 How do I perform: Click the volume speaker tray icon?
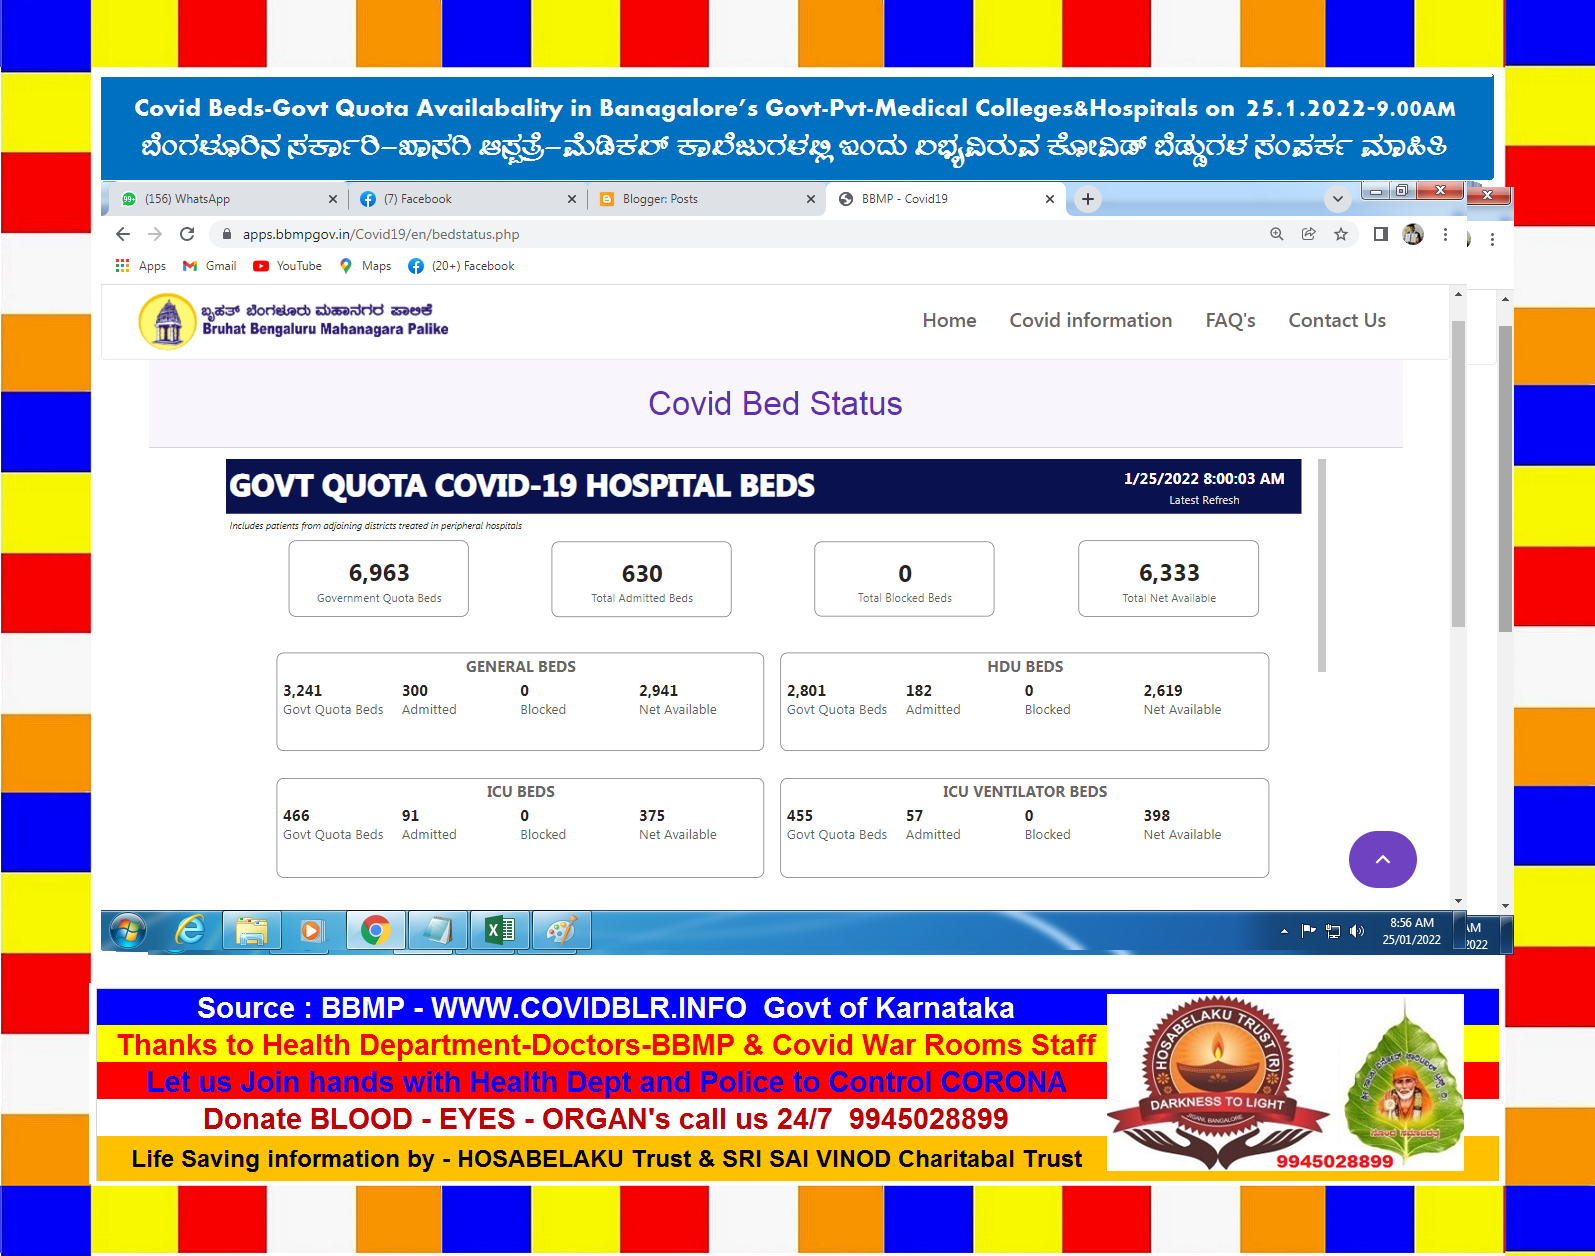point(1357,931)
